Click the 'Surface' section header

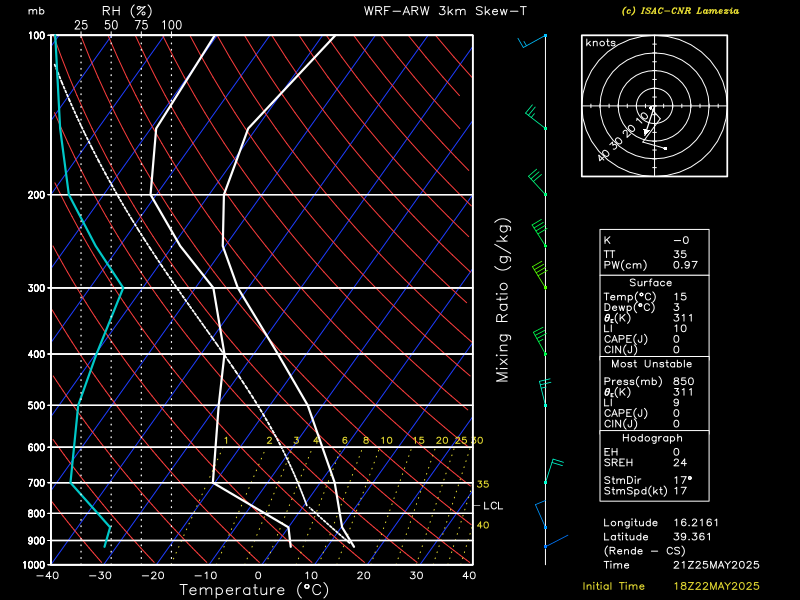[x=651, y=283]
